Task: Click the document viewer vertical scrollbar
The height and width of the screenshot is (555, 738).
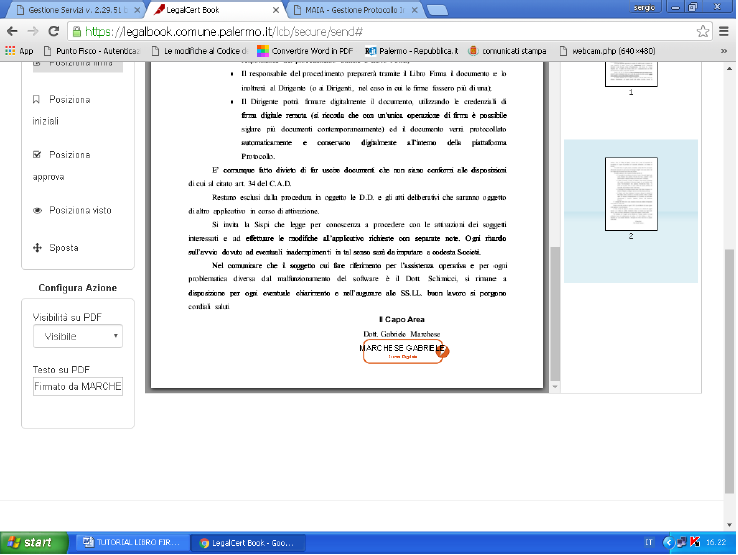Action: pos(555,313)
